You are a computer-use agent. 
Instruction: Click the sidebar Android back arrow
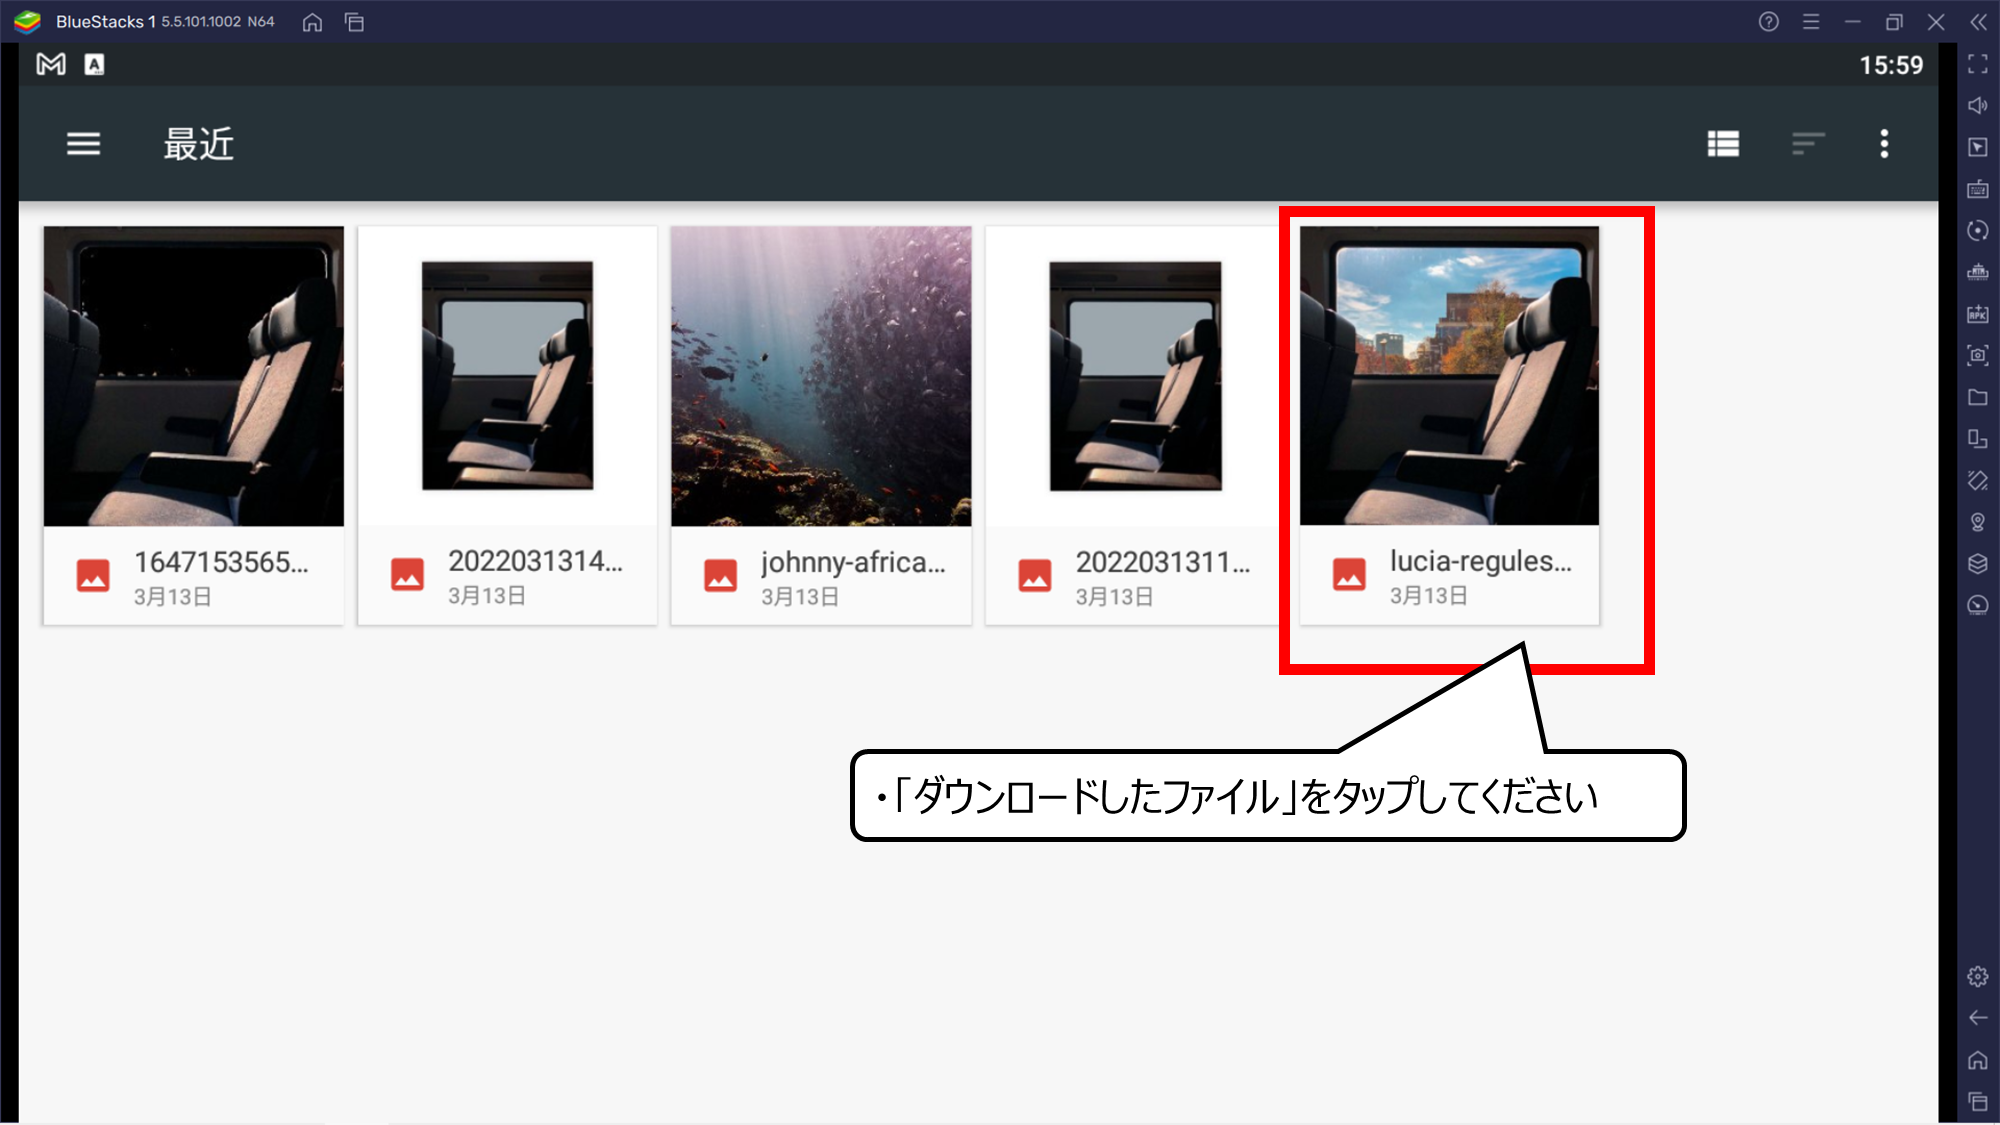1978,1018
